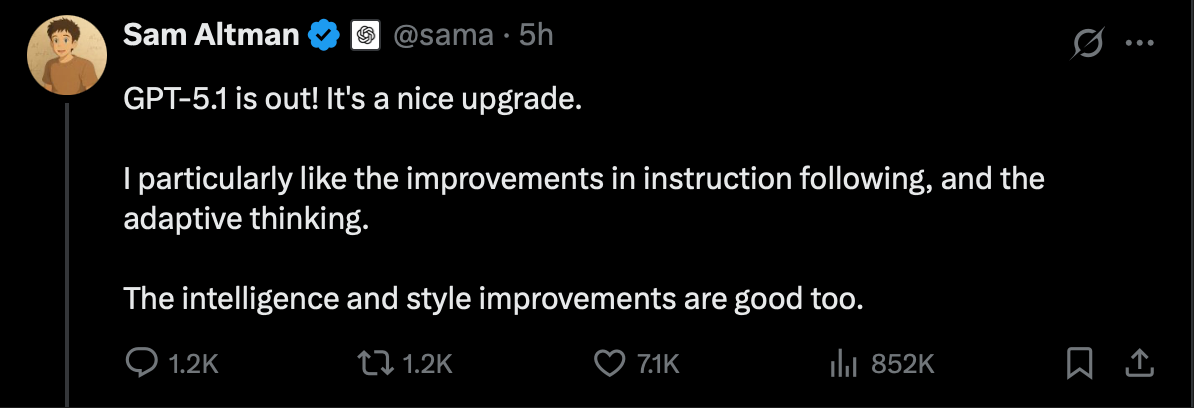Viewport: 1194px width, 408px height.
Task: Click the OpenAI affiliation badge icon
Action: [365, 37]
